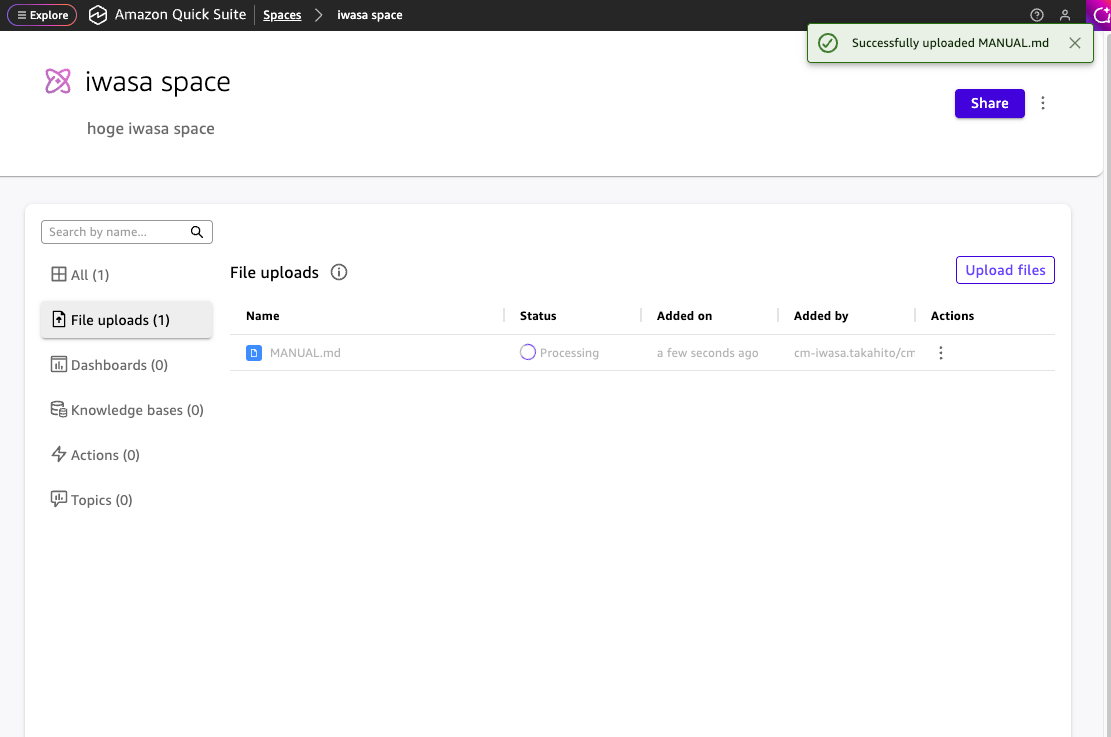Open the help question mark icon
Screen dimensions: 1111x737
click(x=1037, y=15)
